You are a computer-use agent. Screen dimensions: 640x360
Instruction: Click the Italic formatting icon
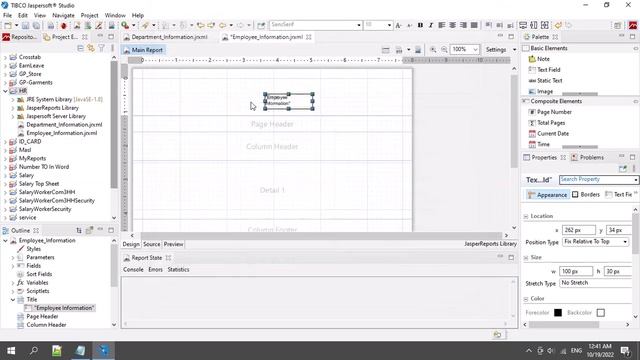tap(431, 25)
